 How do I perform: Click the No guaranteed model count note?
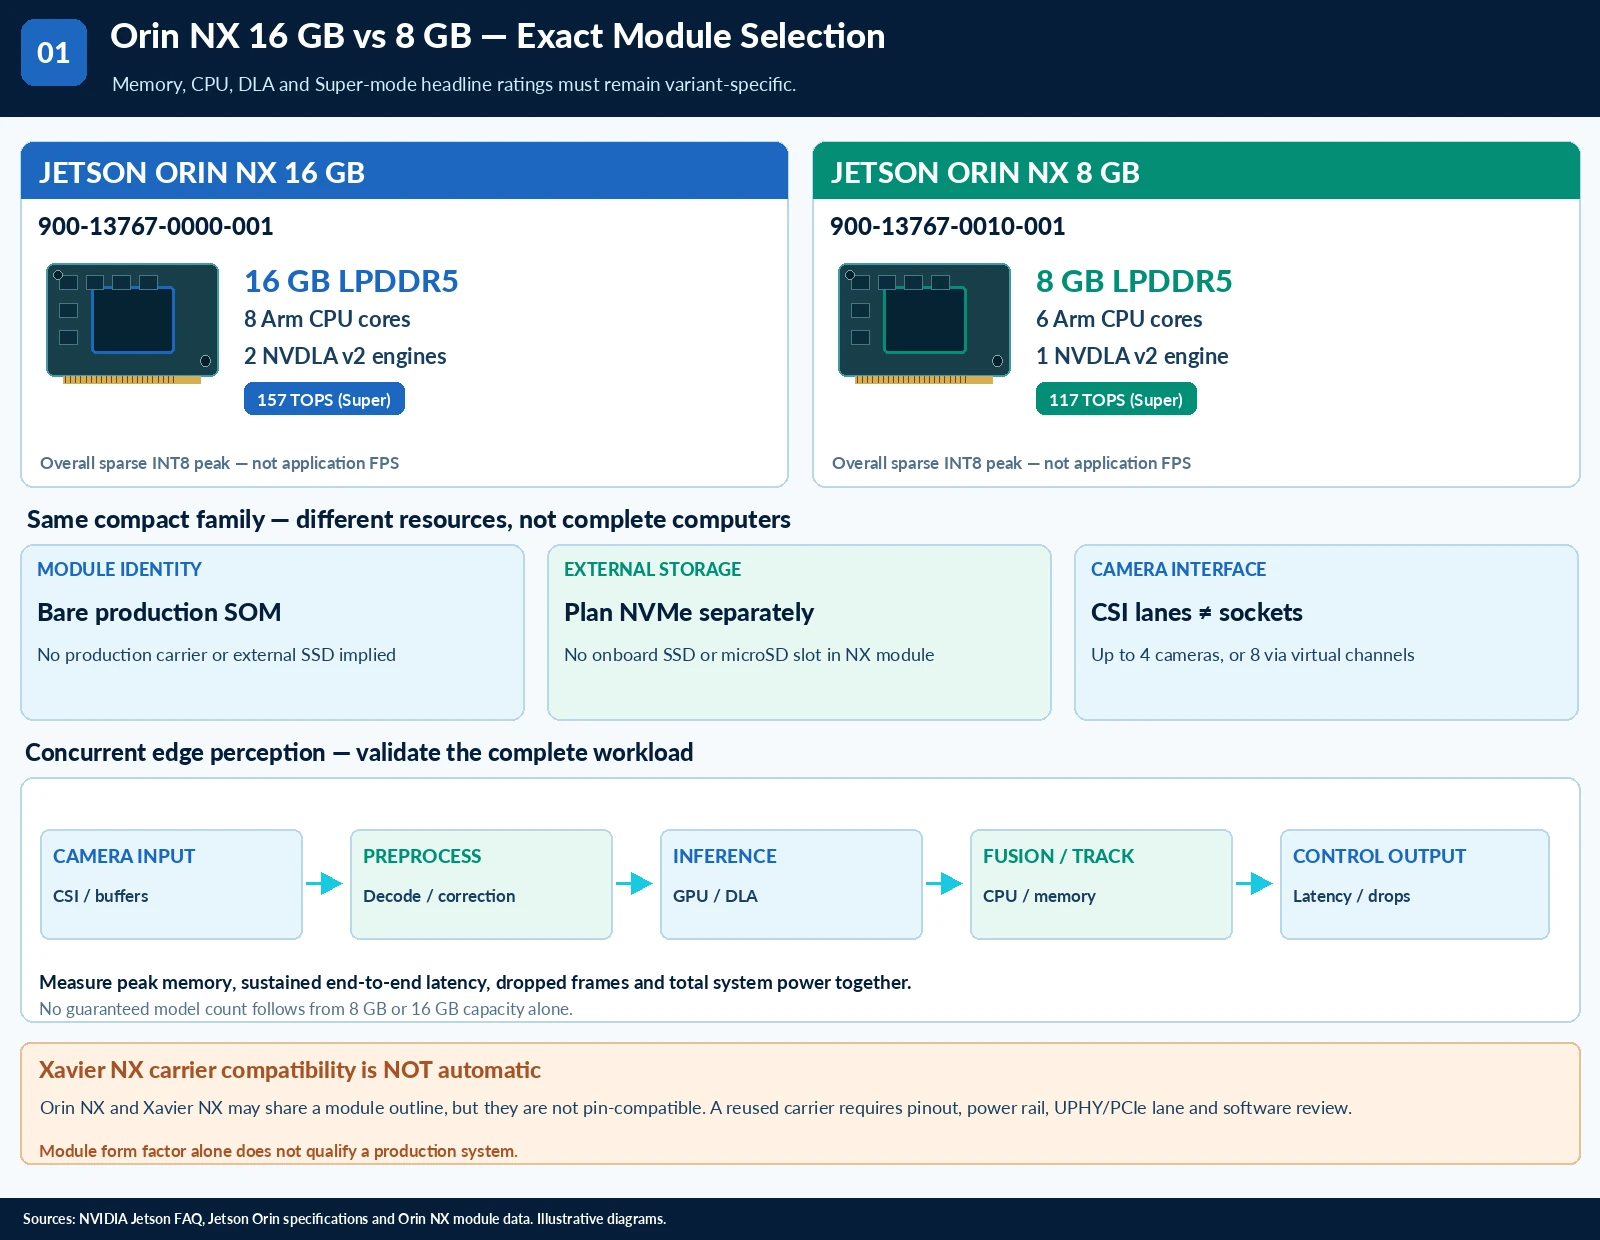pos(306,1009)
